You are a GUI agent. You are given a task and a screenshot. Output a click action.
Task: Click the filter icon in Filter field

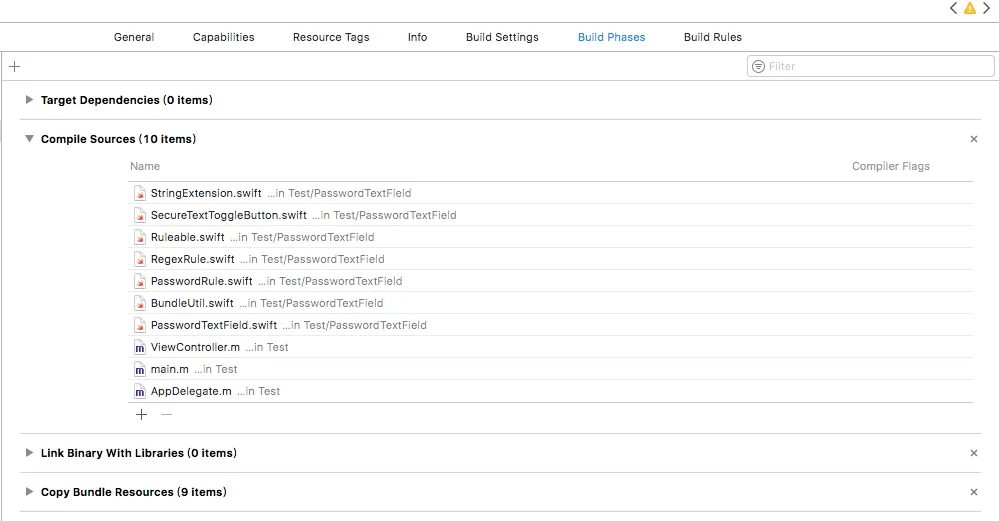pos(758,66)
